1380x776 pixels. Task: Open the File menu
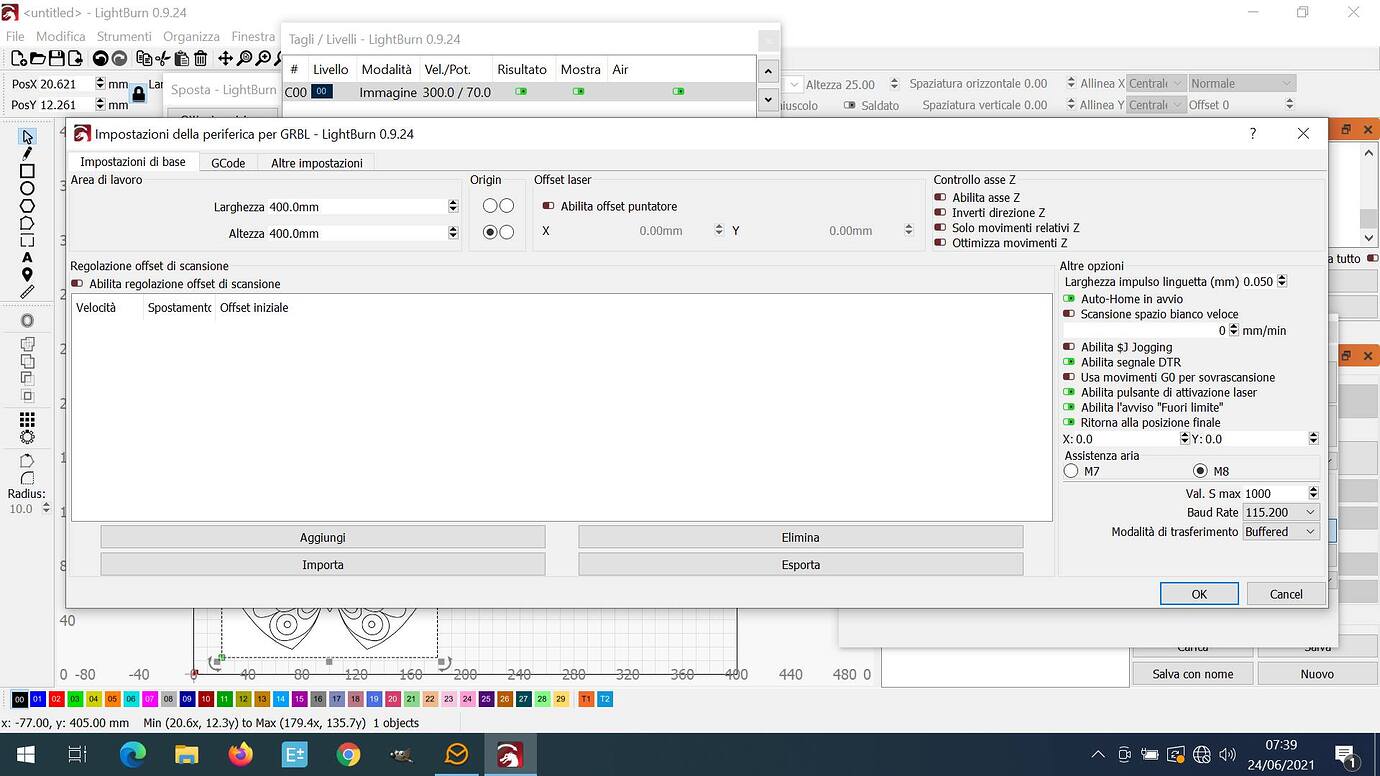(15, 36)
